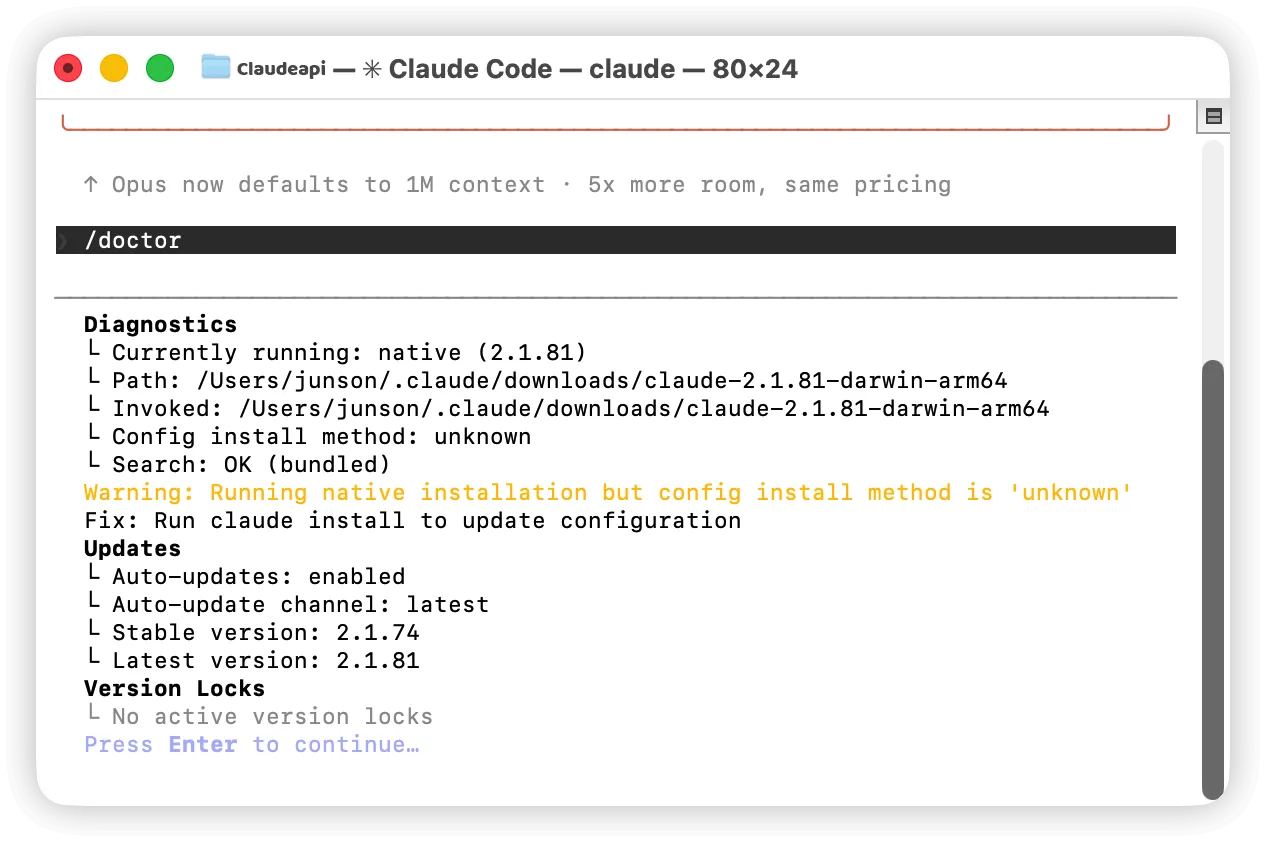Select the No active version locks entry
This screenshot has height=842, width=1266.
(x=273, y=716)
